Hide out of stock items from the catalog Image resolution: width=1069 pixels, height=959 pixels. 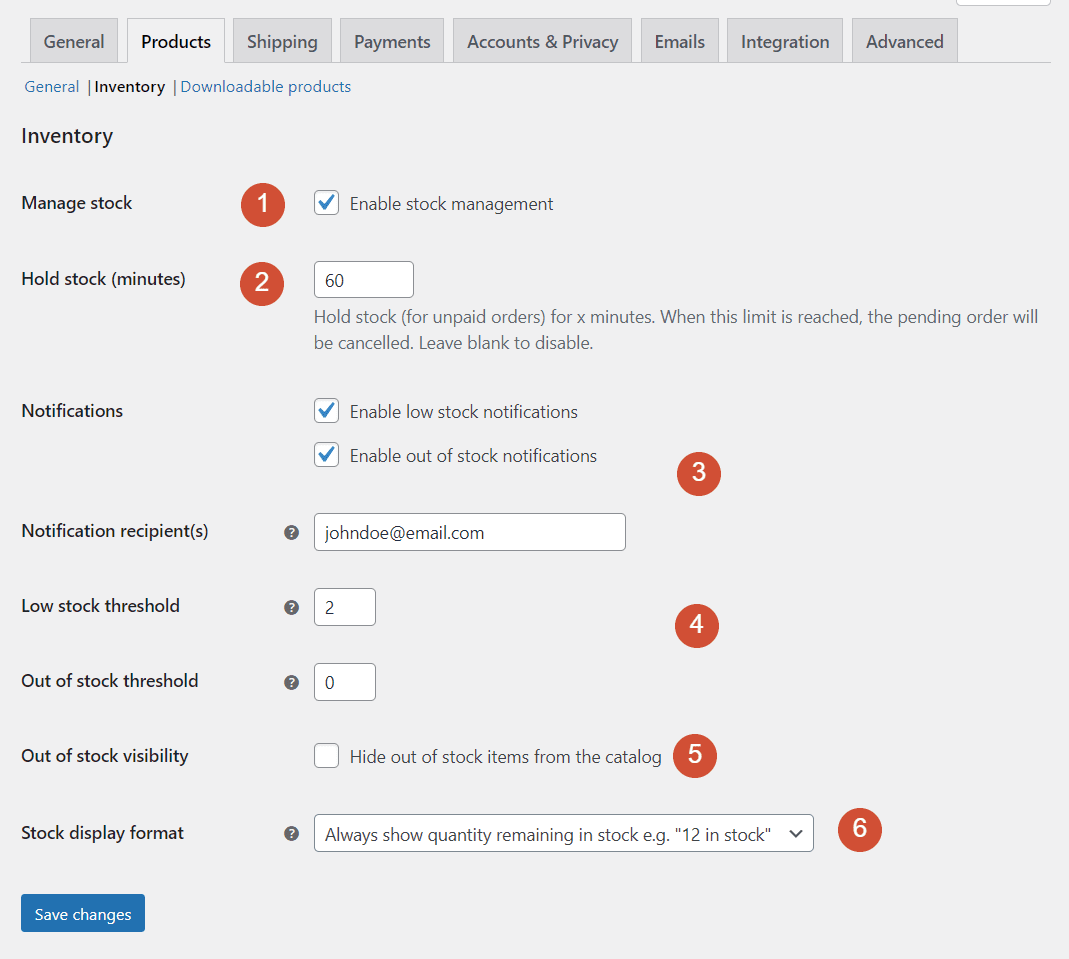[326, 756]
